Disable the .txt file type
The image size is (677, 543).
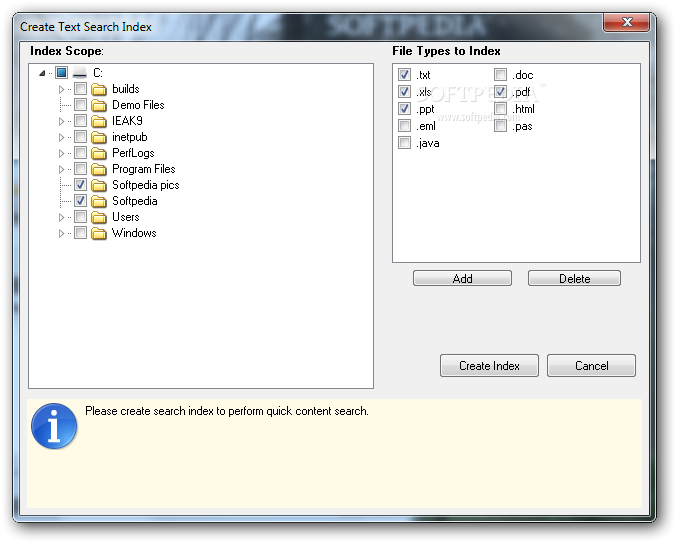404,74
